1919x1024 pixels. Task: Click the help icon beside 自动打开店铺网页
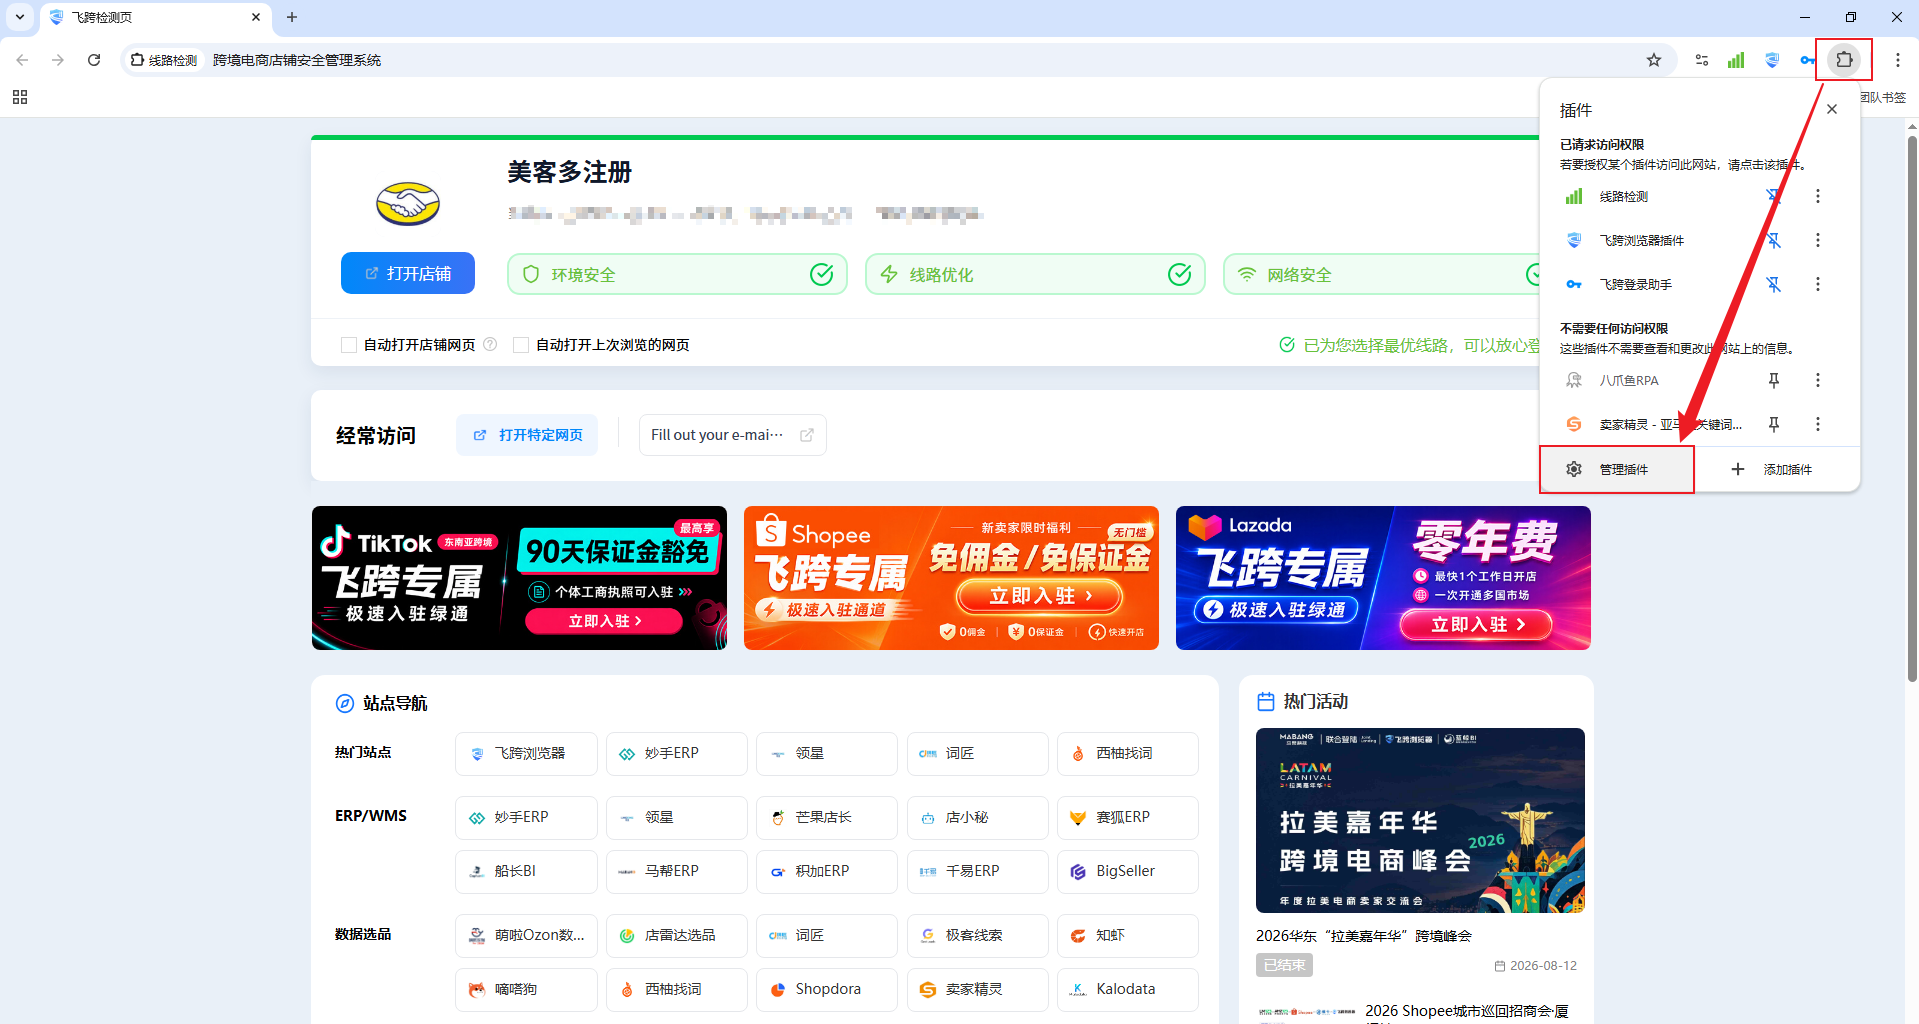(x=490, y=344)
